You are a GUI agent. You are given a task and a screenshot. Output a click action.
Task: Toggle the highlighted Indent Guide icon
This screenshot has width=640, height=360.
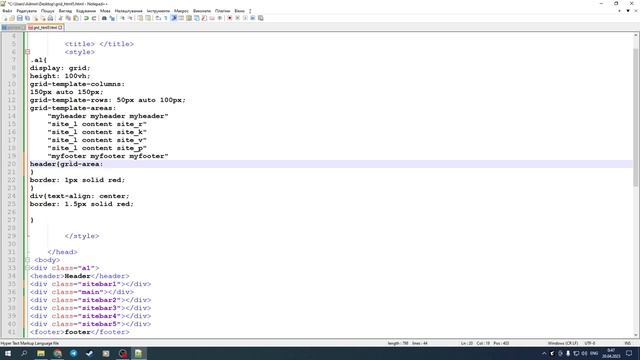[x=173, y=18]
